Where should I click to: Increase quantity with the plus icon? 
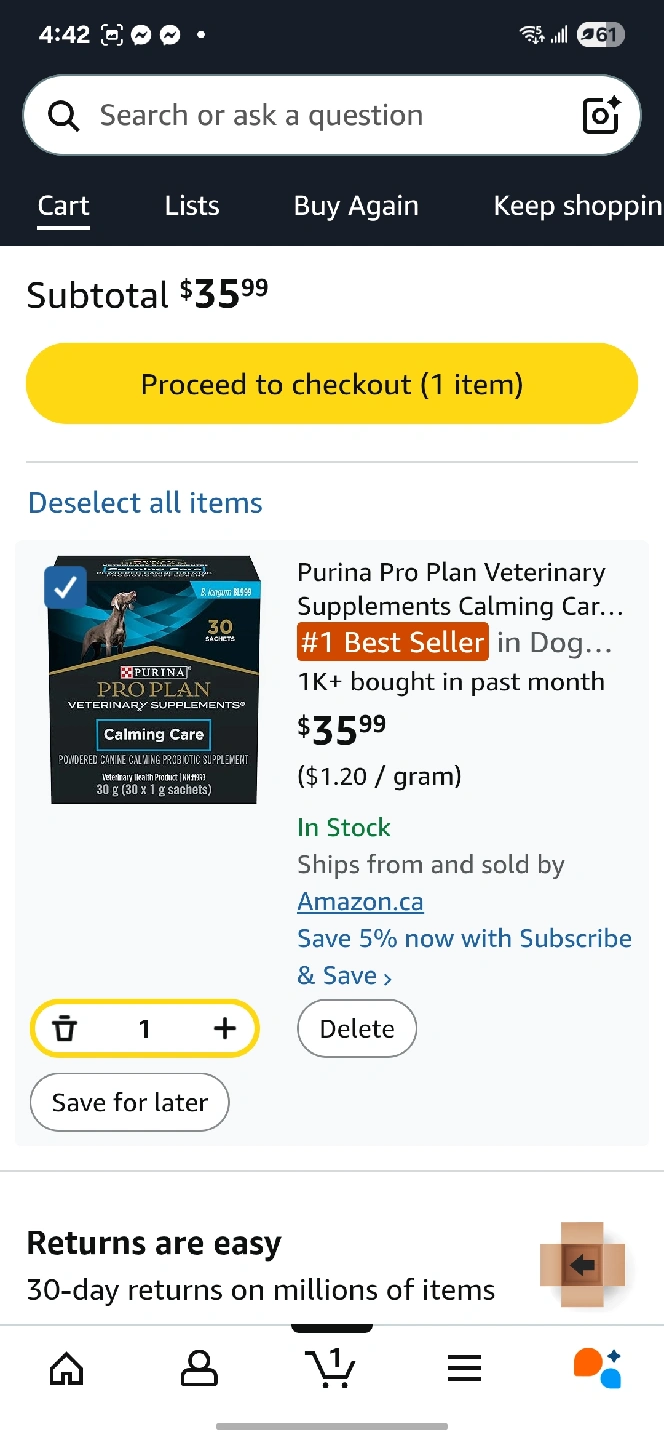tap(225, 1028)
